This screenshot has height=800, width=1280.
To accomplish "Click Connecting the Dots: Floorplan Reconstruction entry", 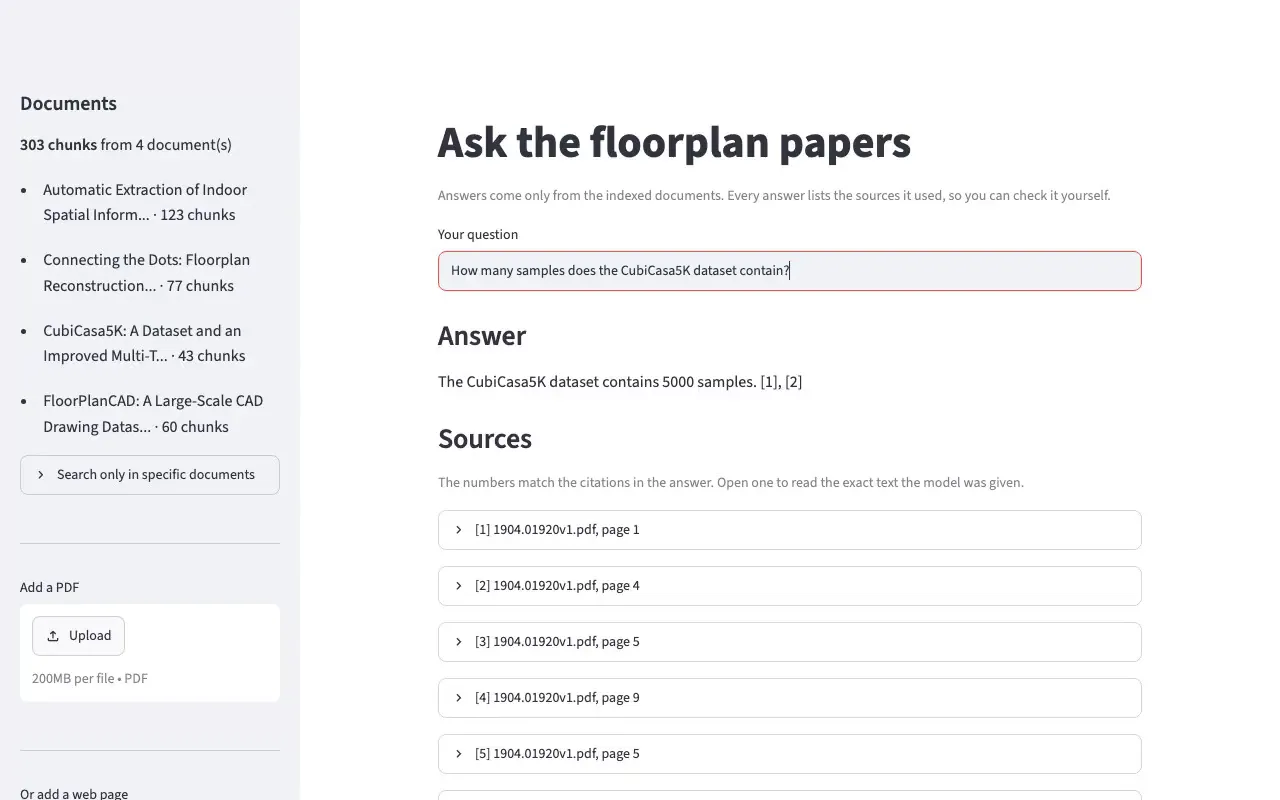I will [146, 273].
